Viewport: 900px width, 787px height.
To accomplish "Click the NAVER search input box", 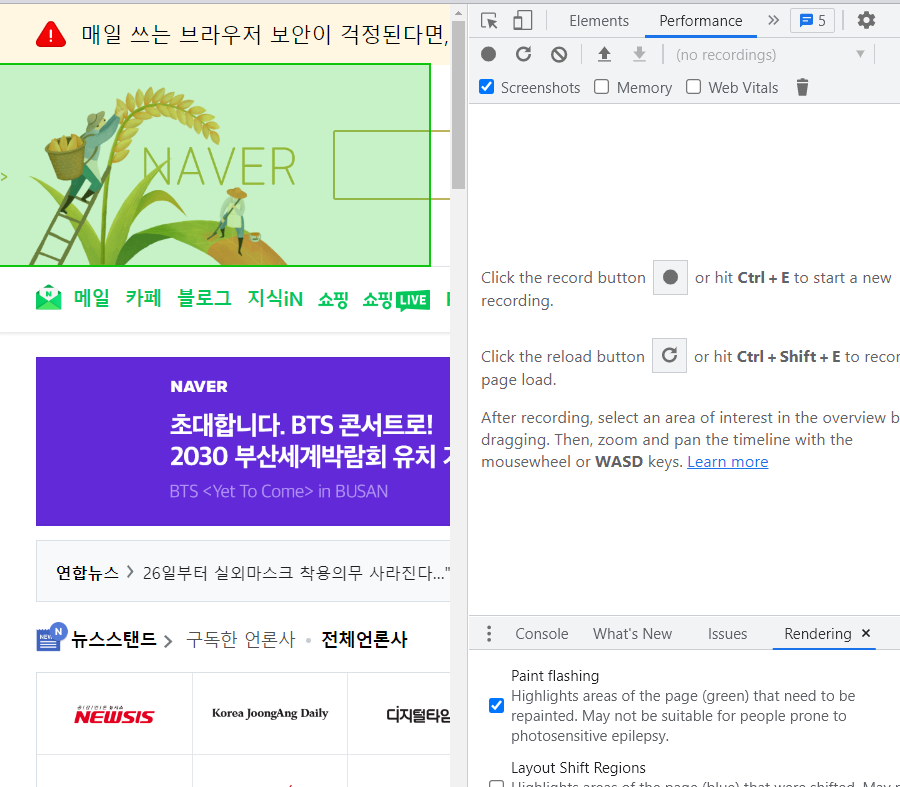I will click(391, 165).
